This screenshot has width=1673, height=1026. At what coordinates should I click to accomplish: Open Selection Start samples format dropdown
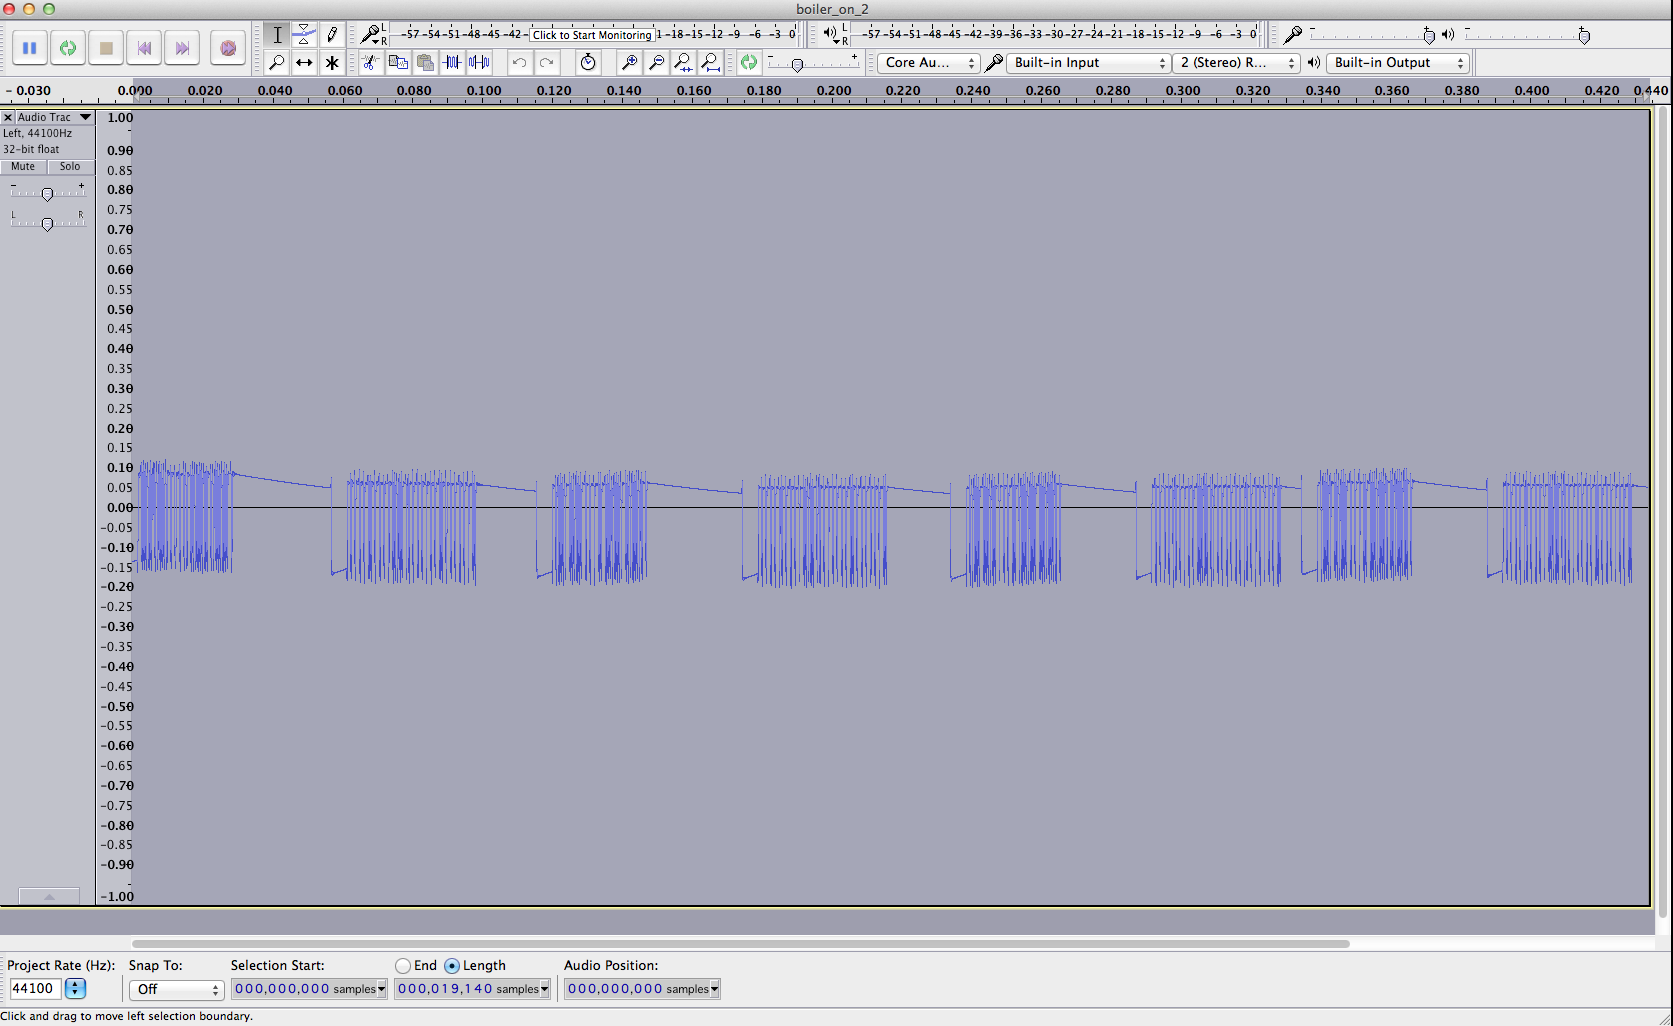(381, 989)
